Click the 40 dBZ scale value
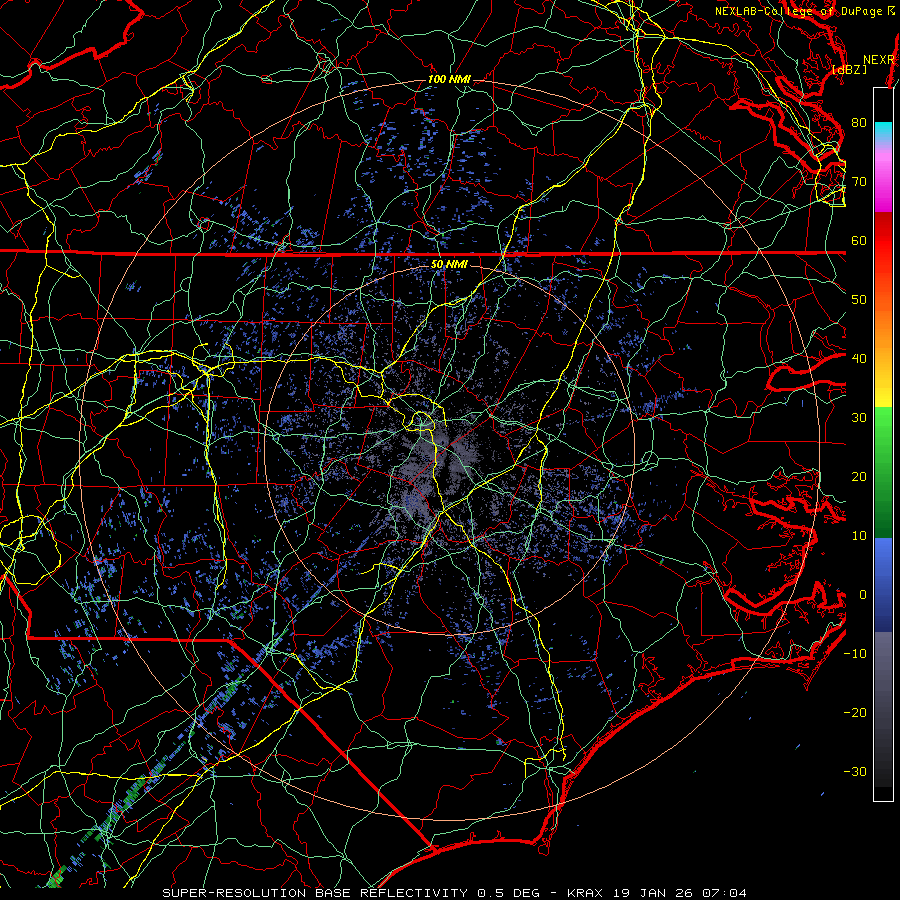The height and width of the screenshot is (900, 900). (x=859, y=358)
